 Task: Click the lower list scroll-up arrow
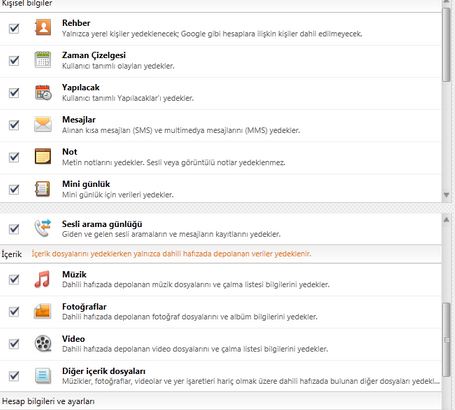446,220
